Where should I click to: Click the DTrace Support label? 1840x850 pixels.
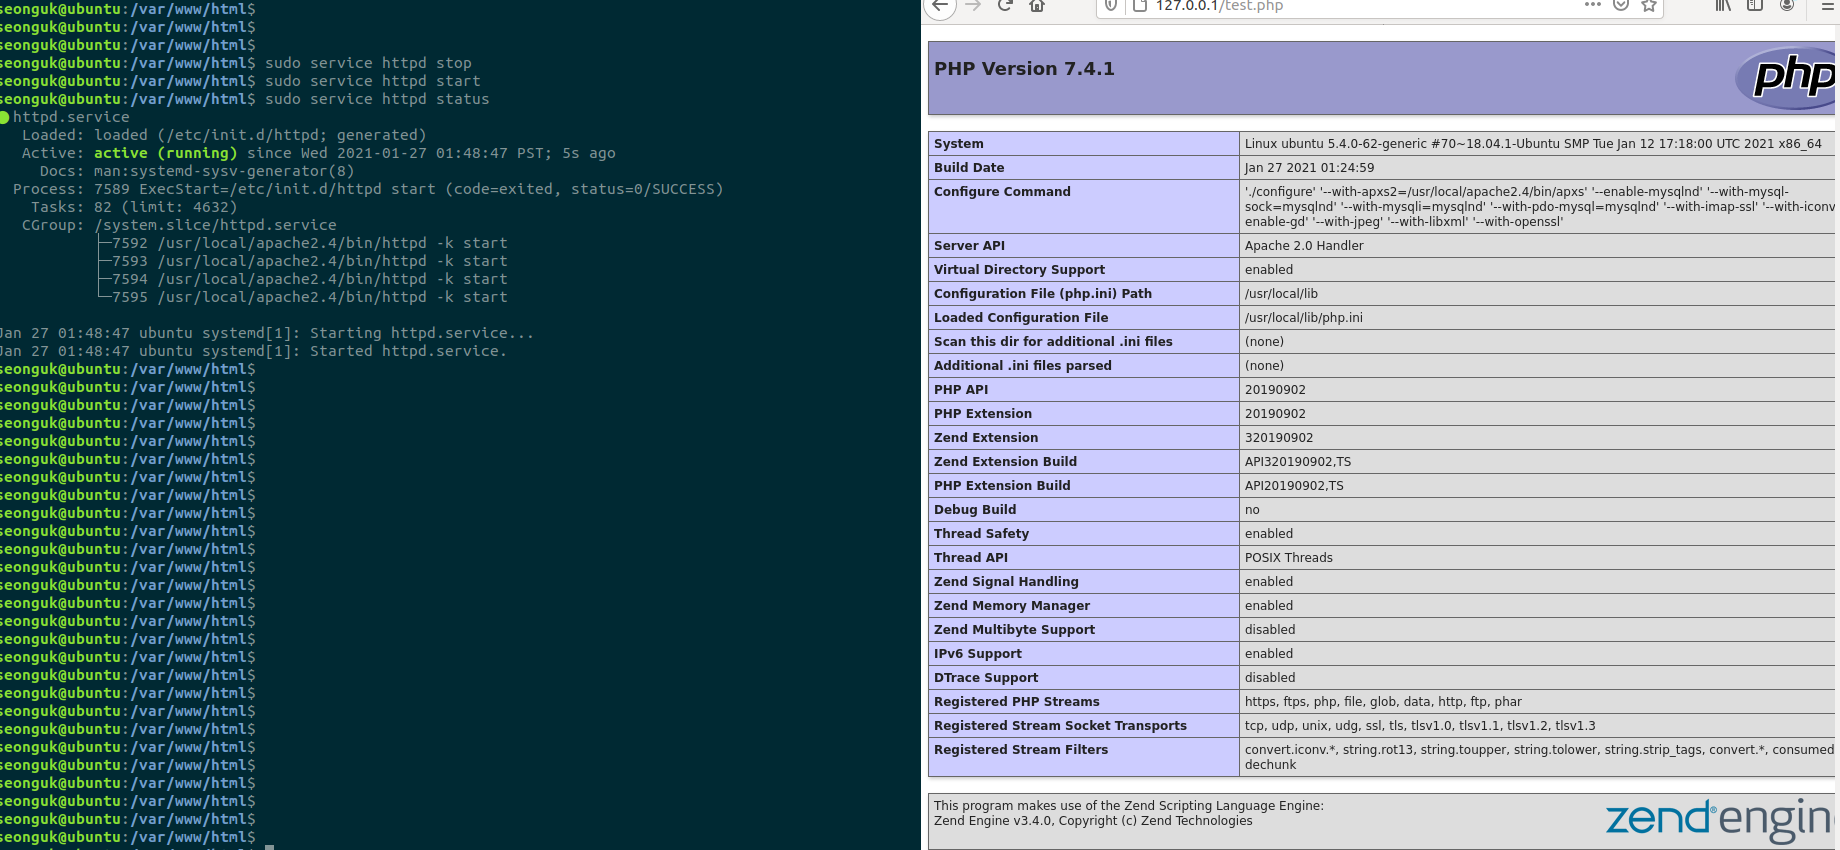pos(986,678)
